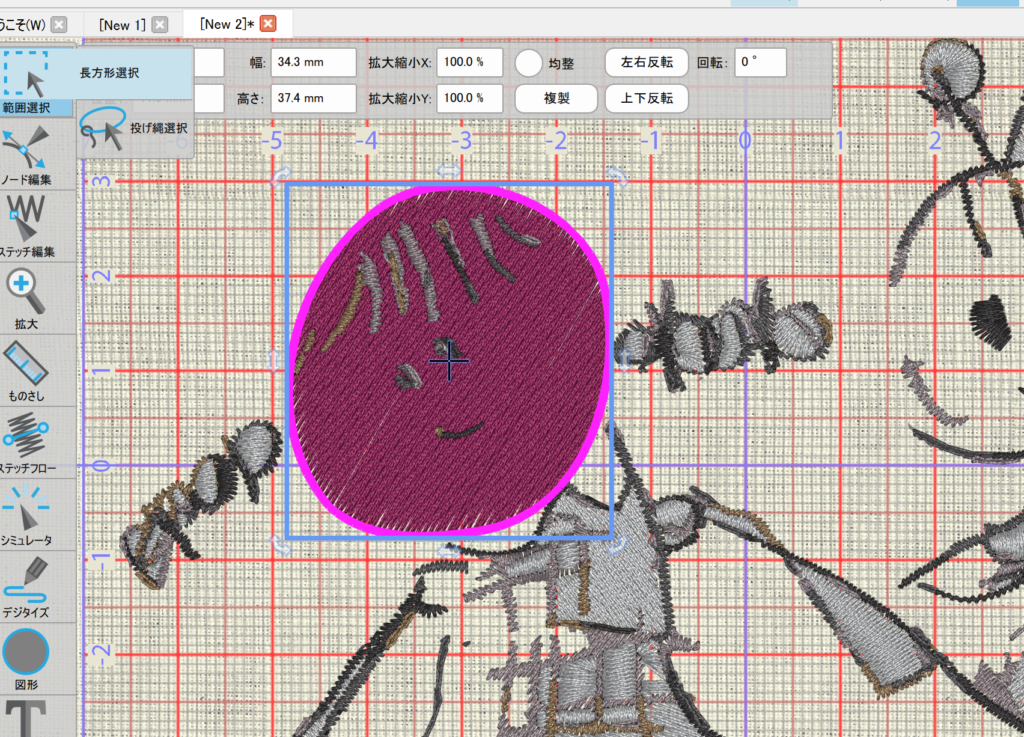
Task: Click the duplicate (複製) button
Action: point(556,98)
